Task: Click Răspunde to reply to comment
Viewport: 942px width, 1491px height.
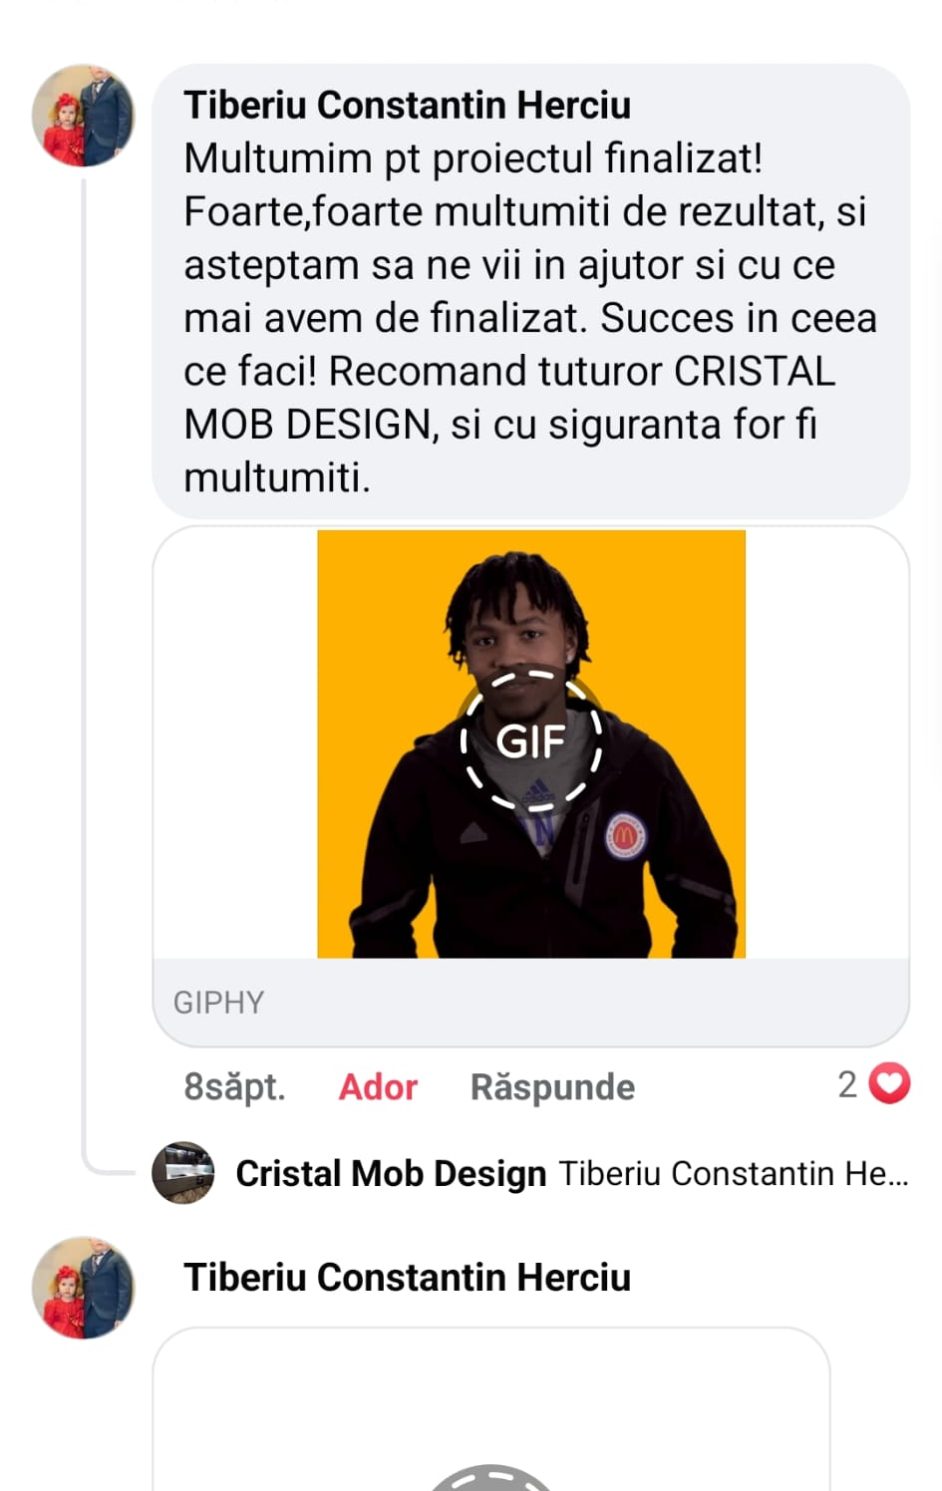Action: coord(552,1087)
